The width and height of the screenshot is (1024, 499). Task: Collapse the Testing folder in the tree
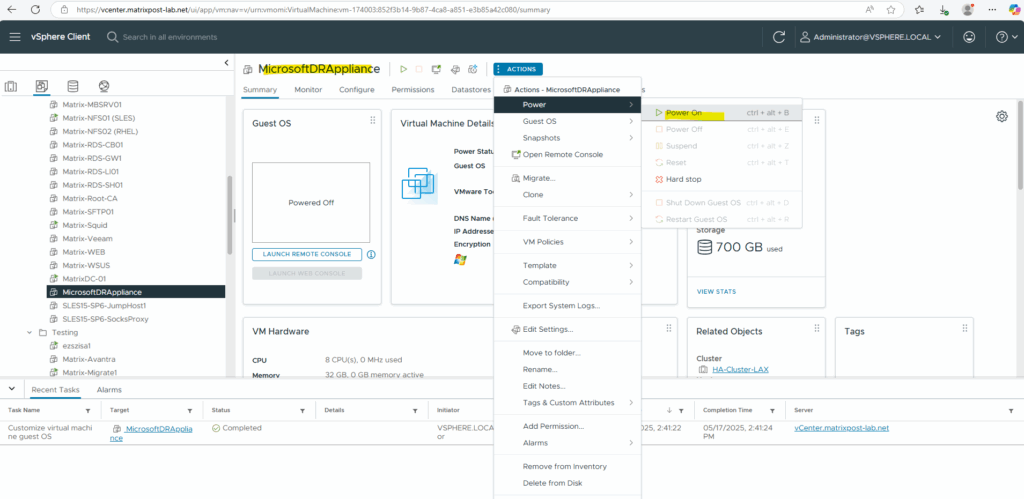[x=29, y=332]
